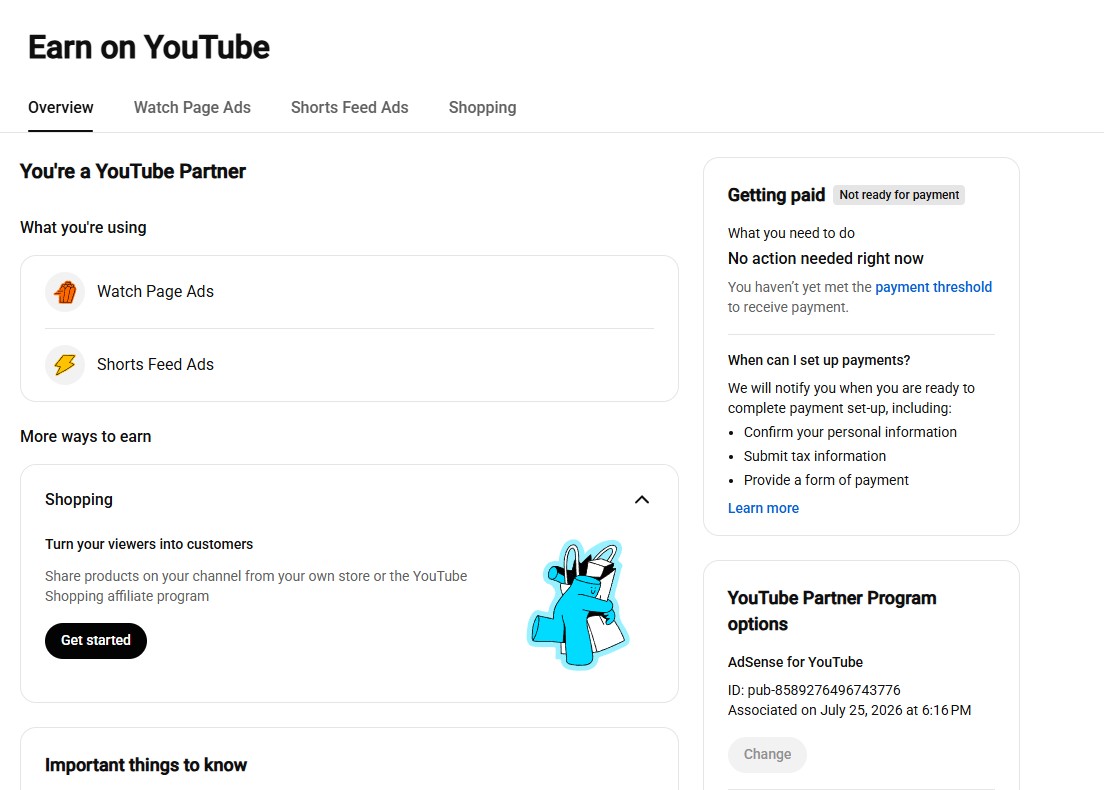Click the YouTube Partner Program options heading
The height and width of the screenshot is (790, 1104).
tap(832, 610)
